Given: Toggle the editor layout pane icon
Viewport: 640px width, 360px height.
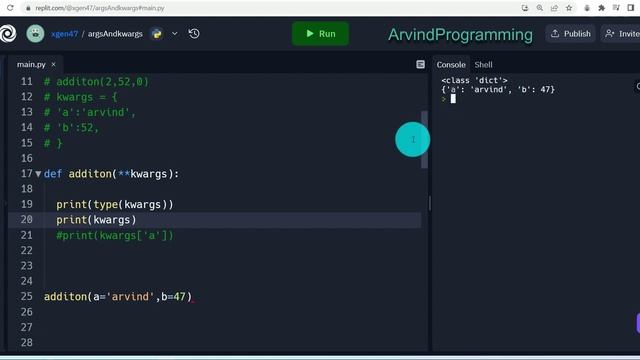Looking at the screenshot, I should pos(420,64).
